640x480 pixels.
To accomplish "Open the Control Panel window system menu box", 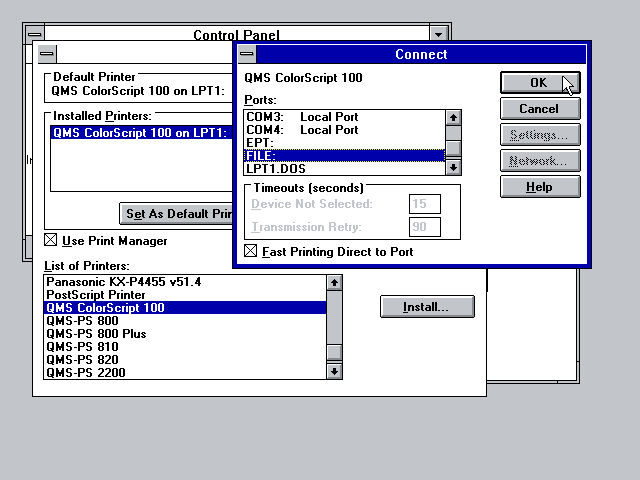I will point(34,34).
